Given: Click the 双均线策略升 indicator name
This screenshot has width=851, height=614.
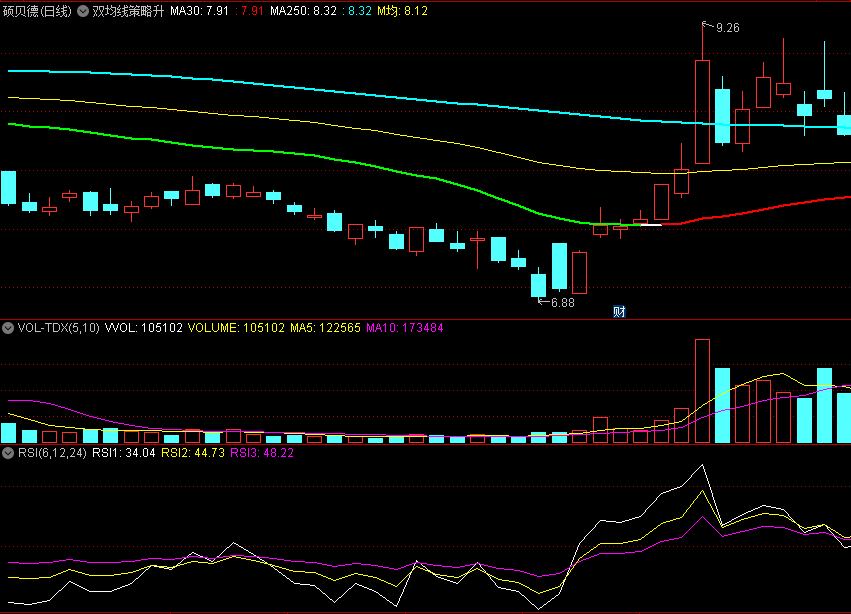Looking at the screenshot, I should pyautogui.click(x=128, y=11).
